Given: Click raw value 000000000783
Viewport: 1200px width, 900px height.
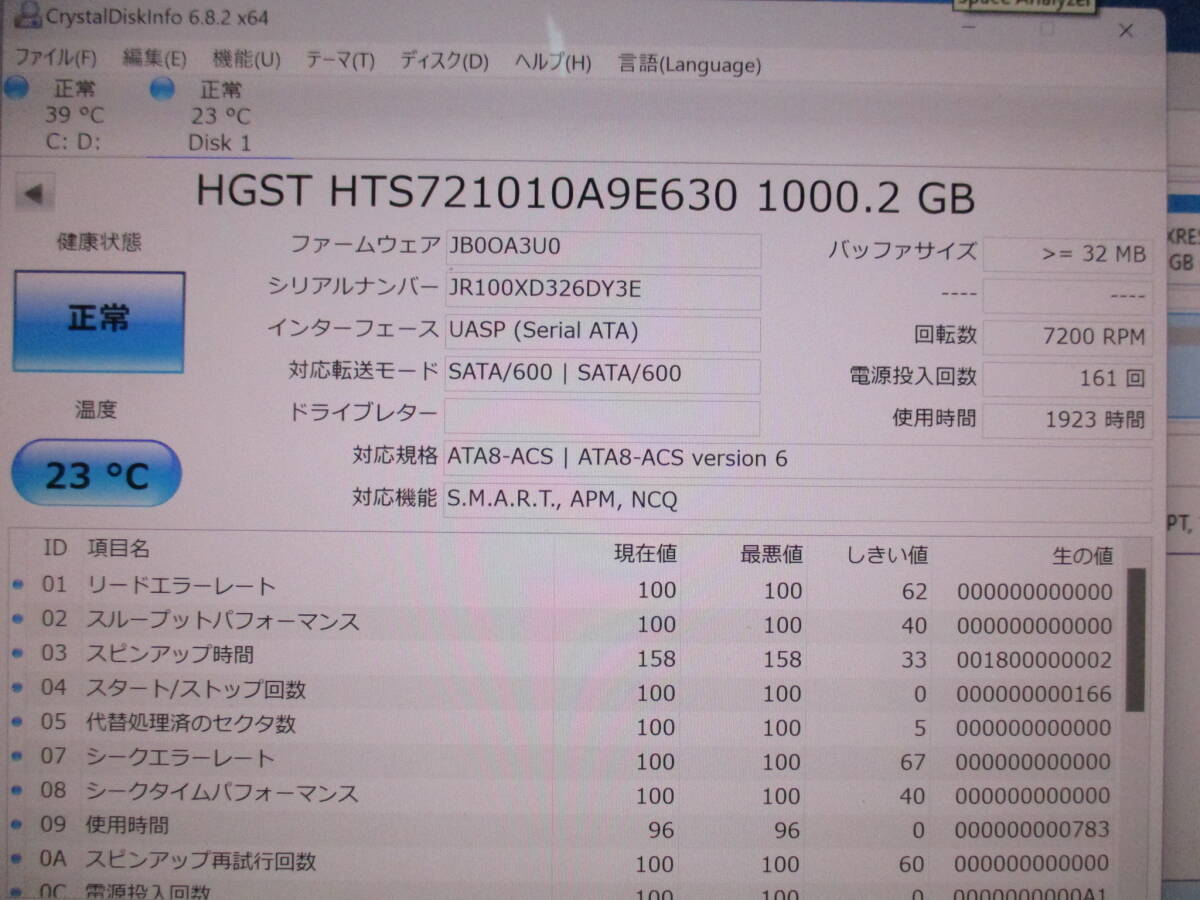Looking at the screenshot, I should [x=1033, y=830].
